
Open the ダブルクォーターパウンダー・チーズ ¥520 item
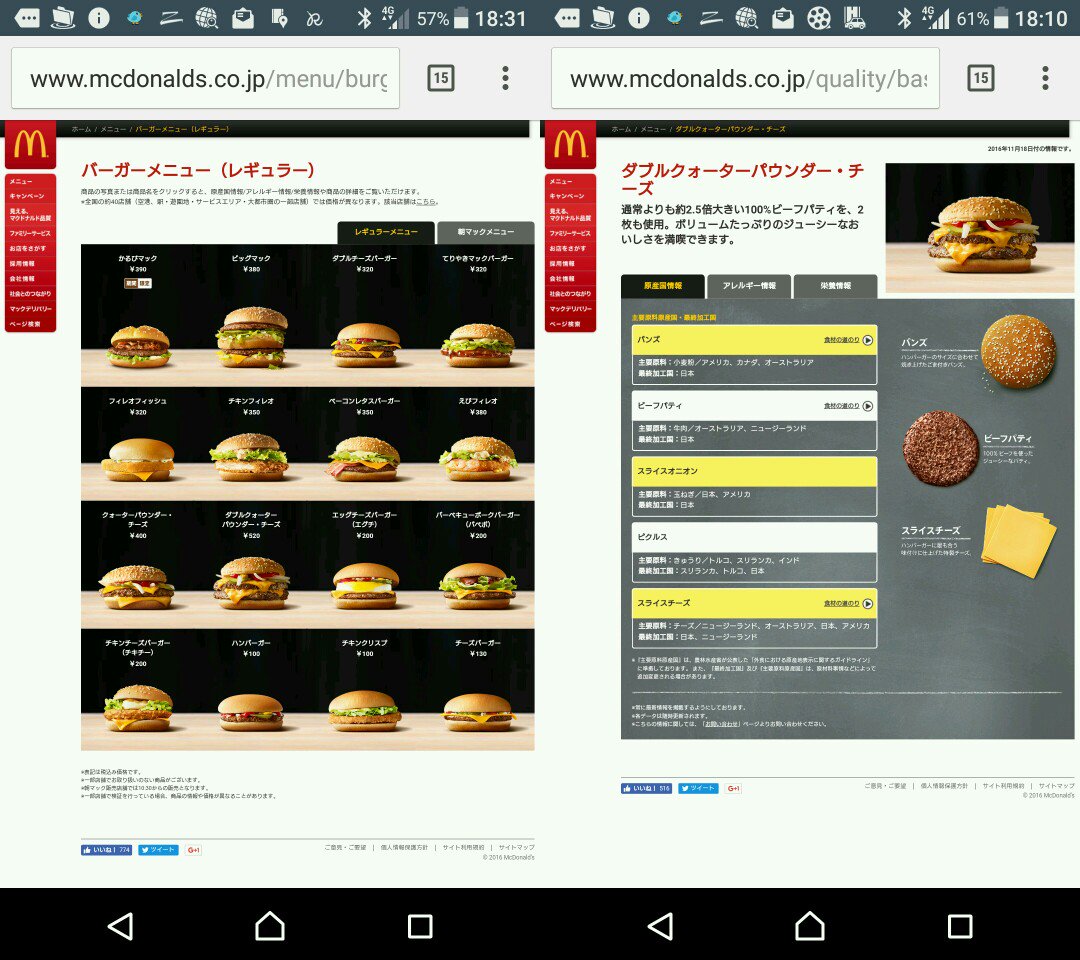pos(251,565)
